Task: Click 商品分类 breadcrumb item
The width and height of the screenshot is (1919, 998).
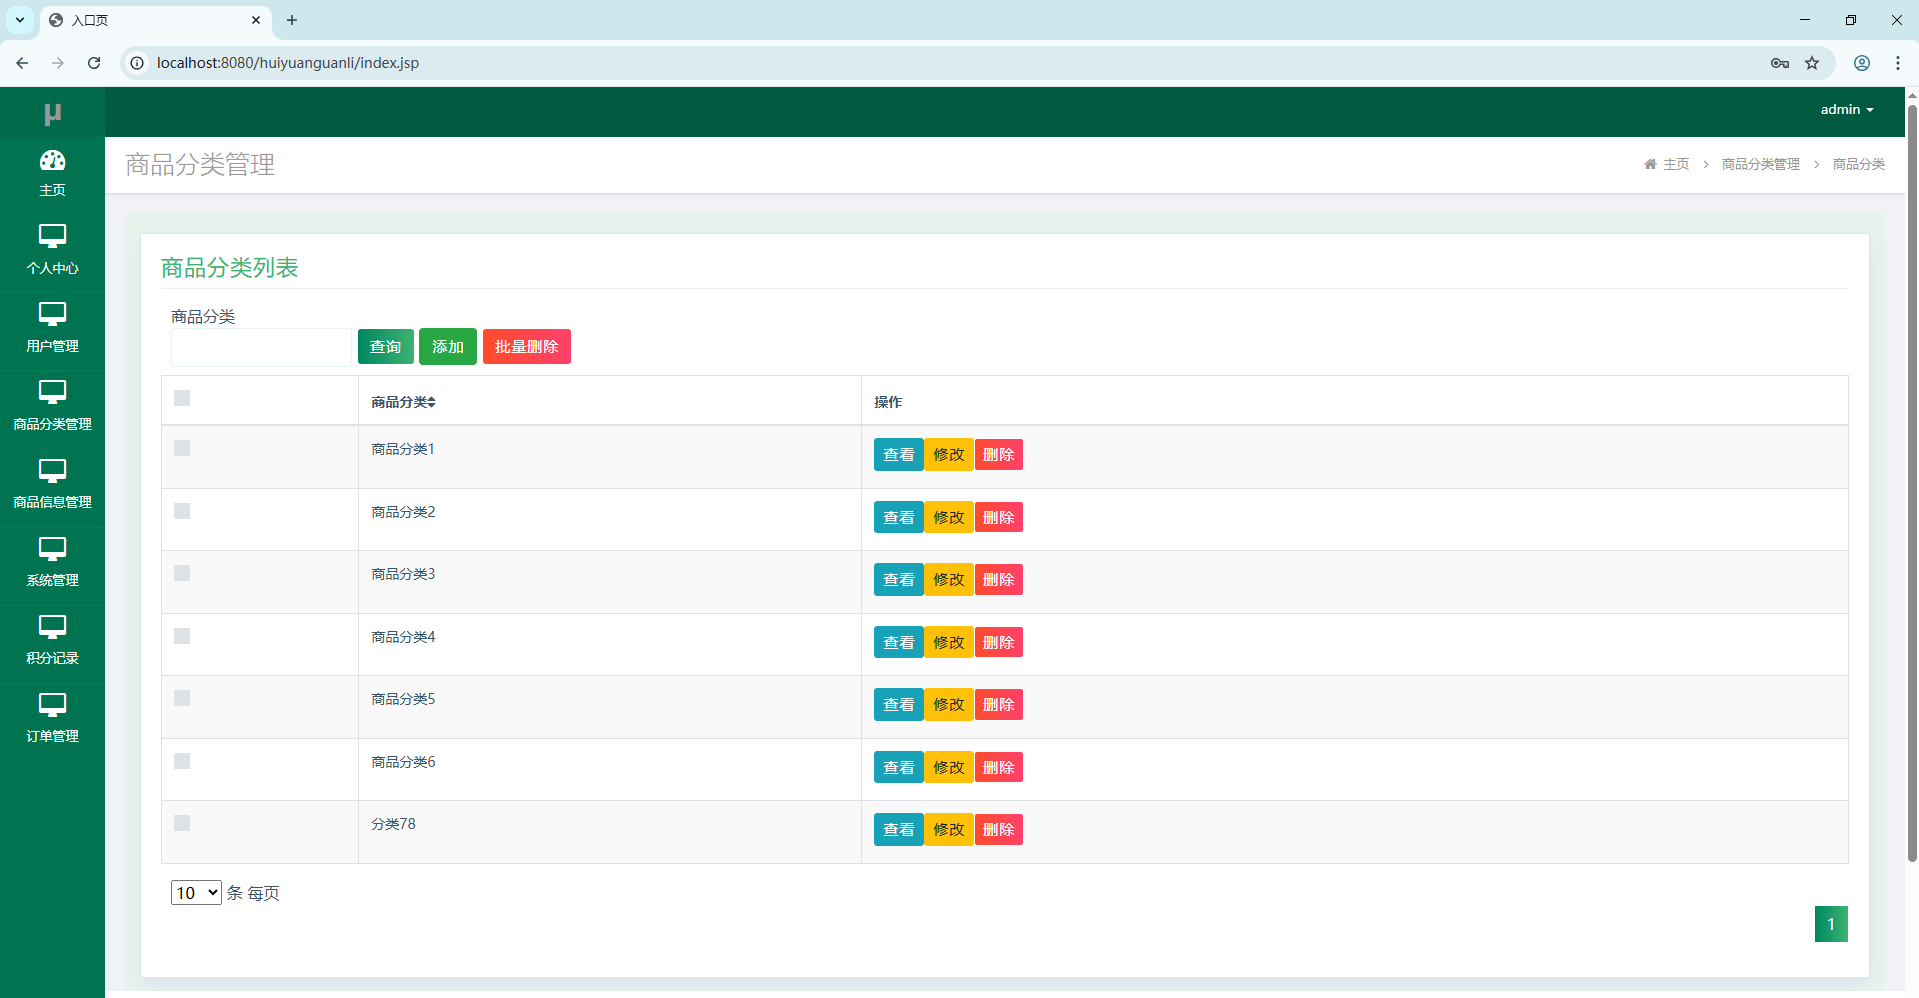Action: click(x=1859, y=164)
